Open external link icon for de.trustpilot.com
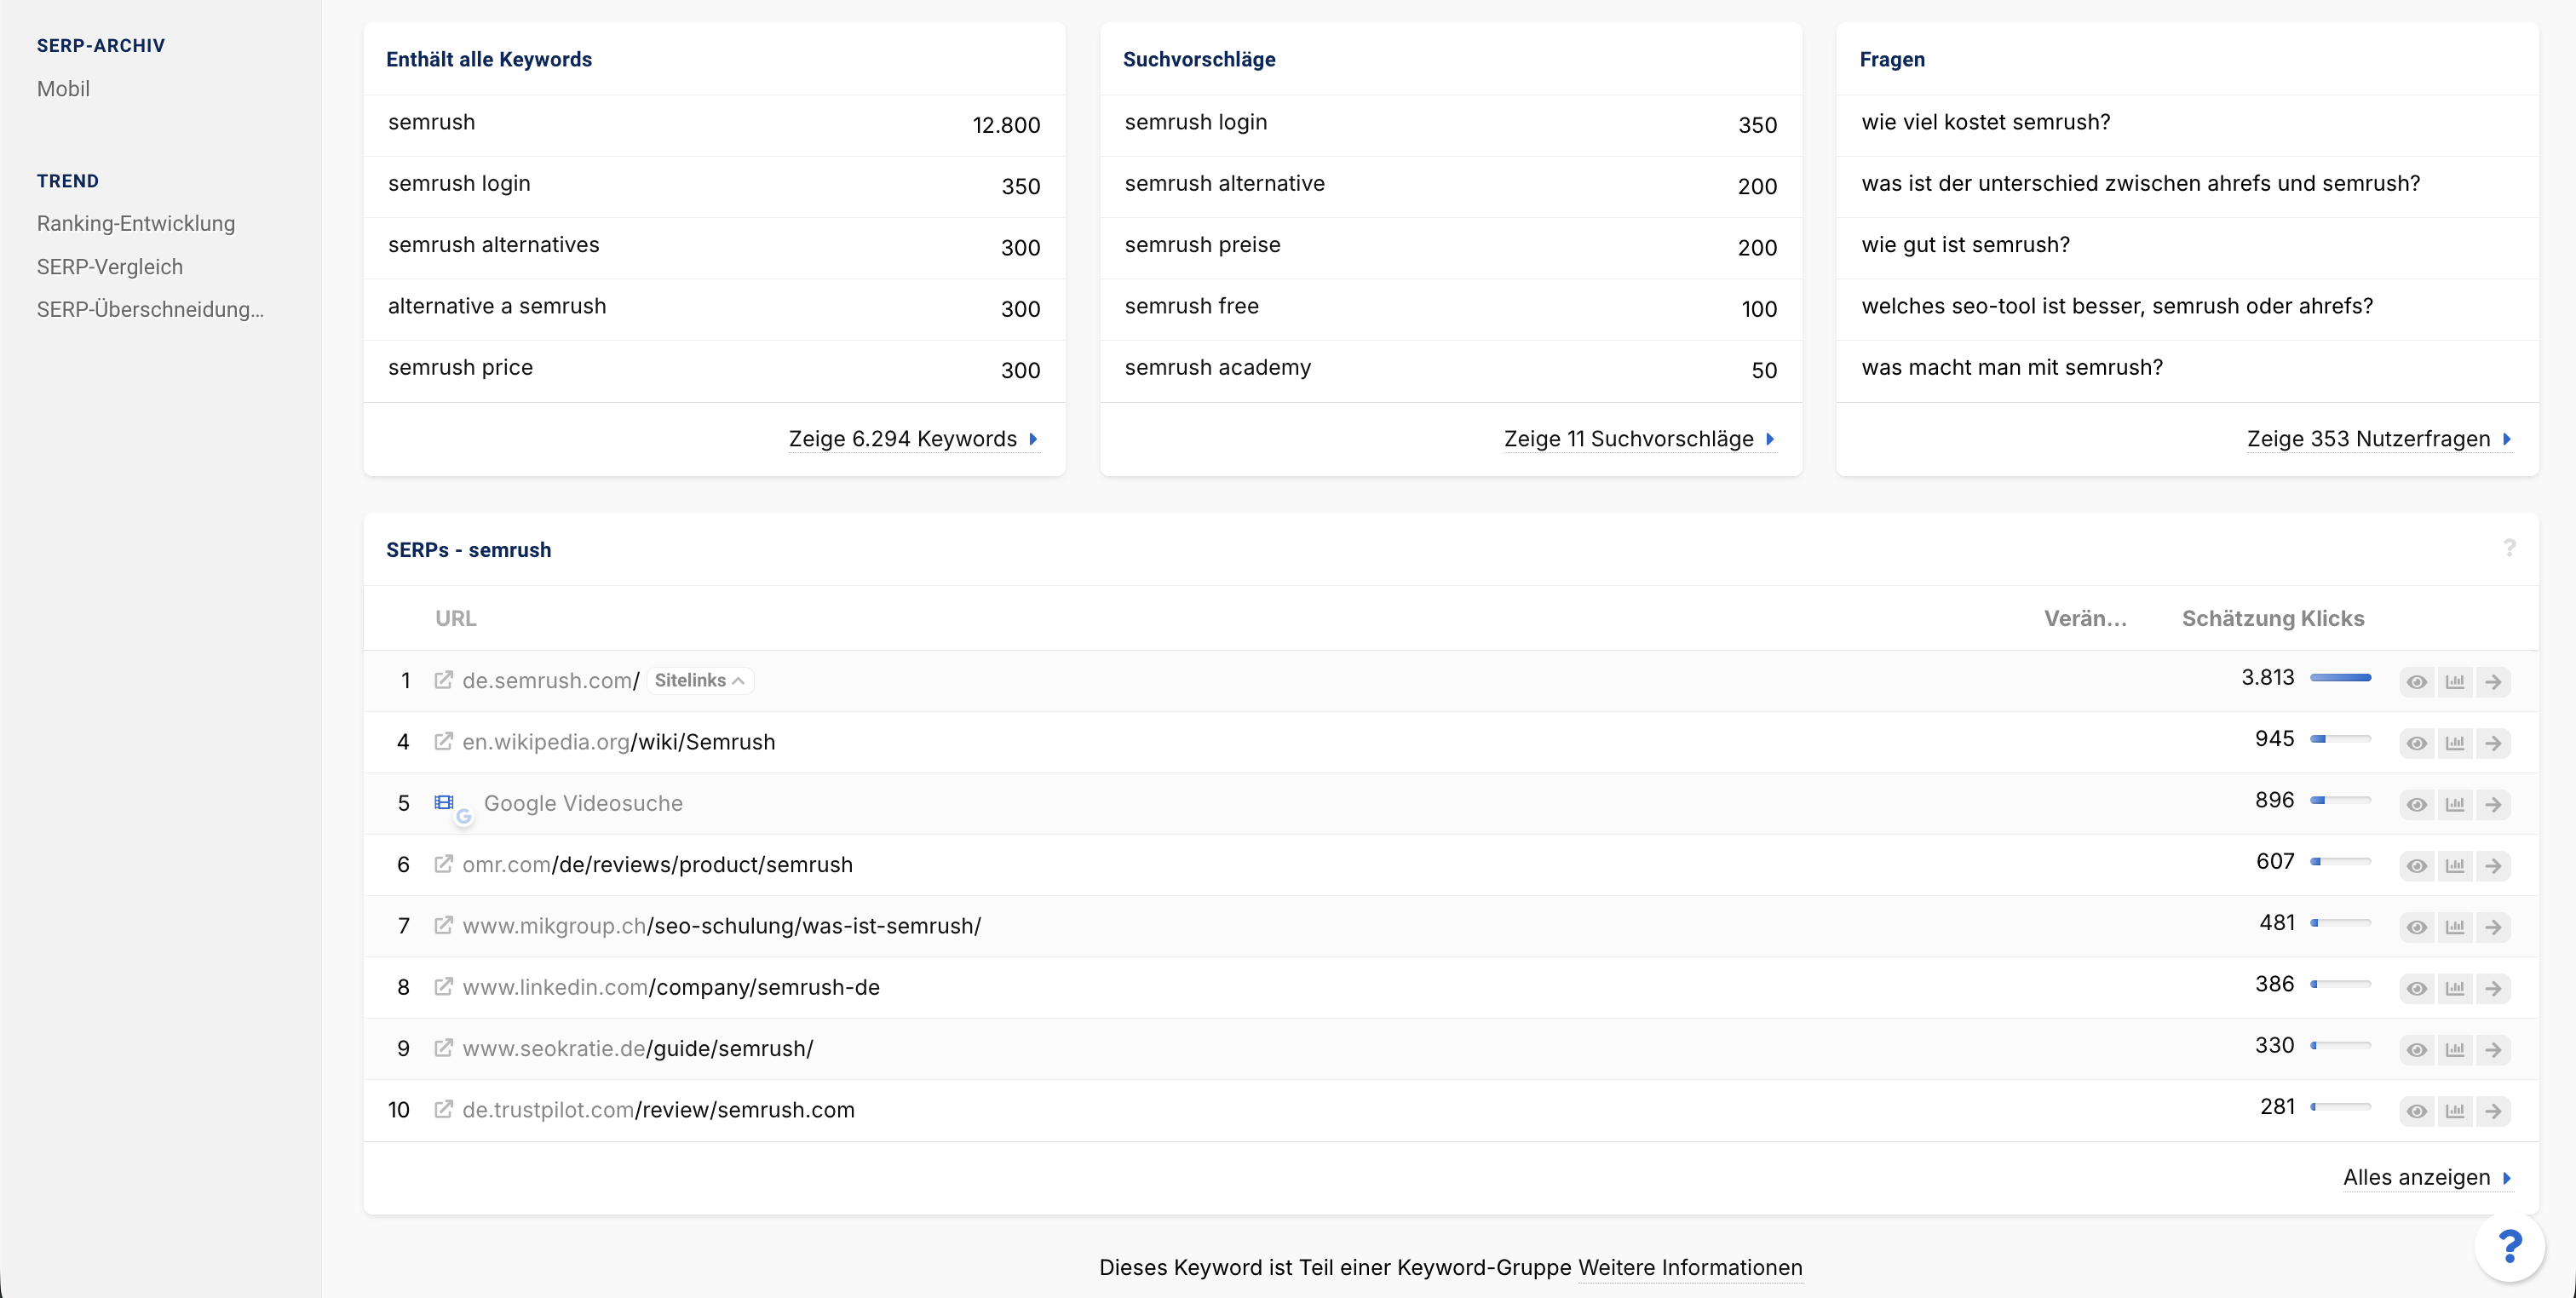The height and width of the screenshot is (1298, 2576). click(443, 1109)
